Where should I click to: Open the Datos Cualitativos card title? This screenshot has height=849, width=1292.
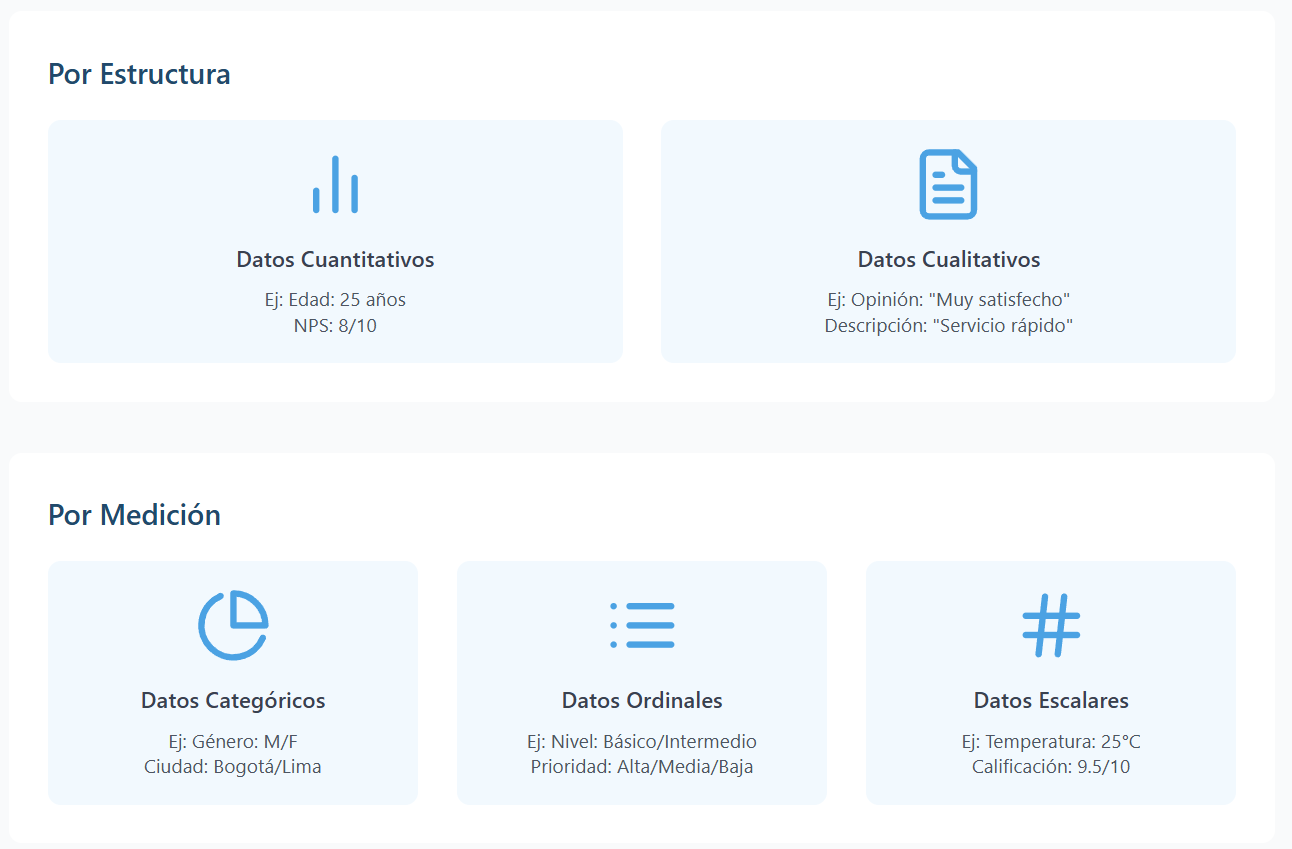[948, 260]
